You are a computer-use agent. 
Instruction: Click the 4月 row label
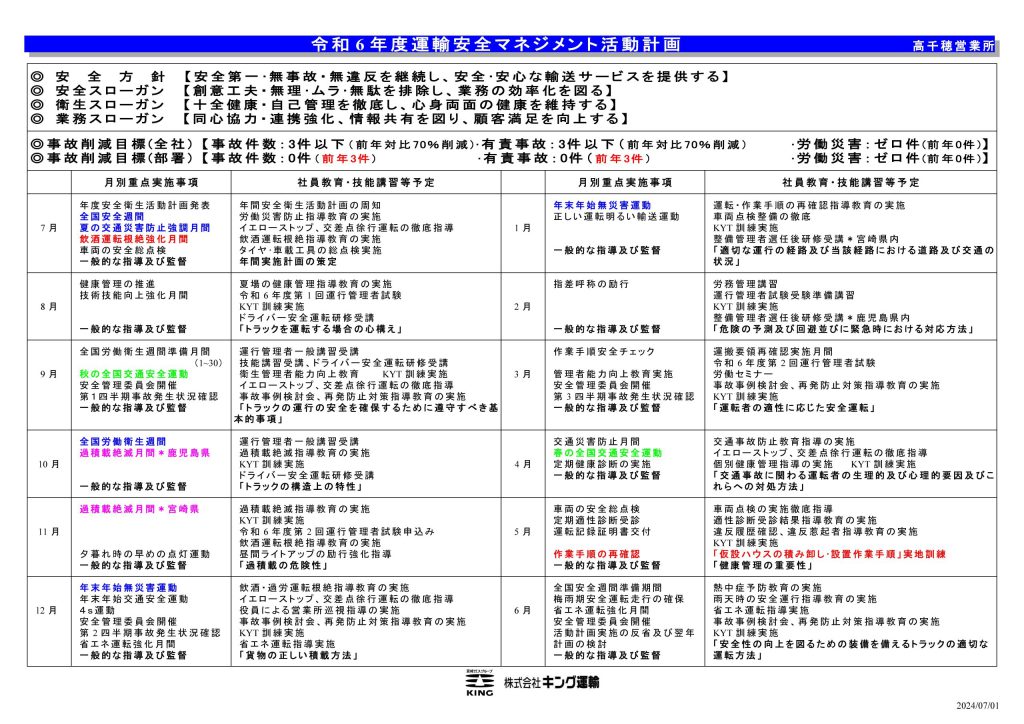522,464
